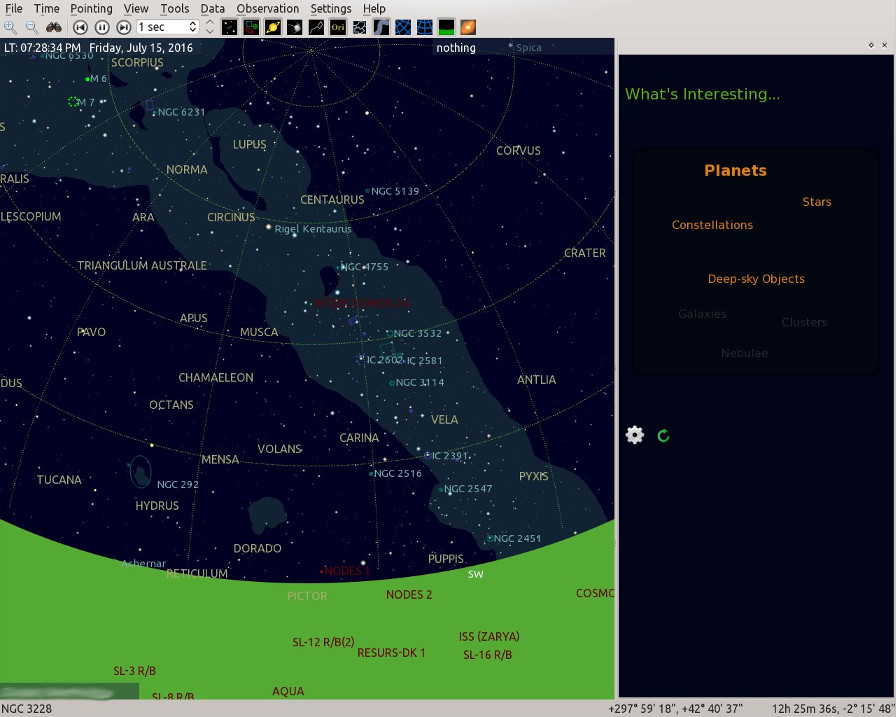Screen dimensions: 896x717
Task: Click the Rigel Kentaurus star on the map
Action: click(x=268, y=228)
